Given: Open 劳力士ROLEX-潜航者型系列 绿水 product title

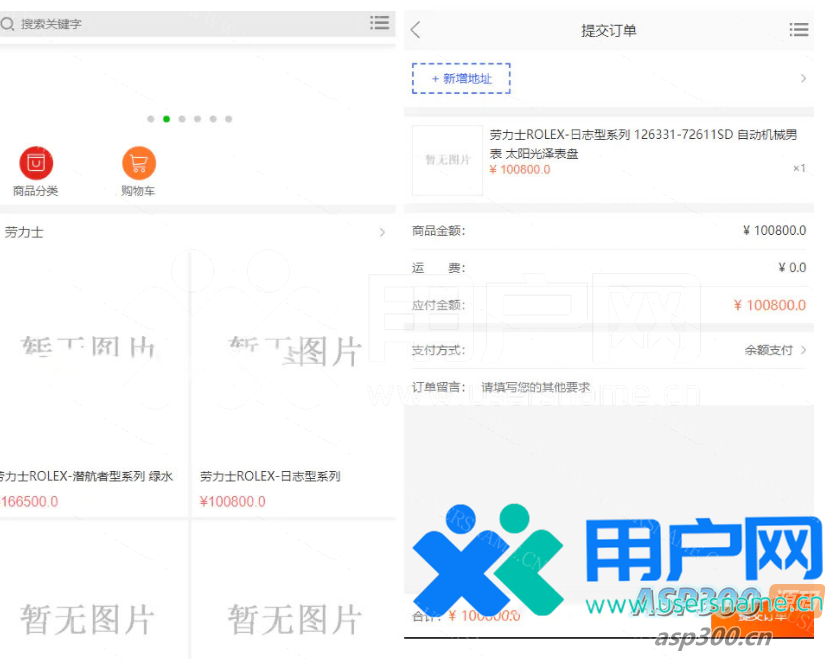Looking at the screenshot, I should click(86, 476).
